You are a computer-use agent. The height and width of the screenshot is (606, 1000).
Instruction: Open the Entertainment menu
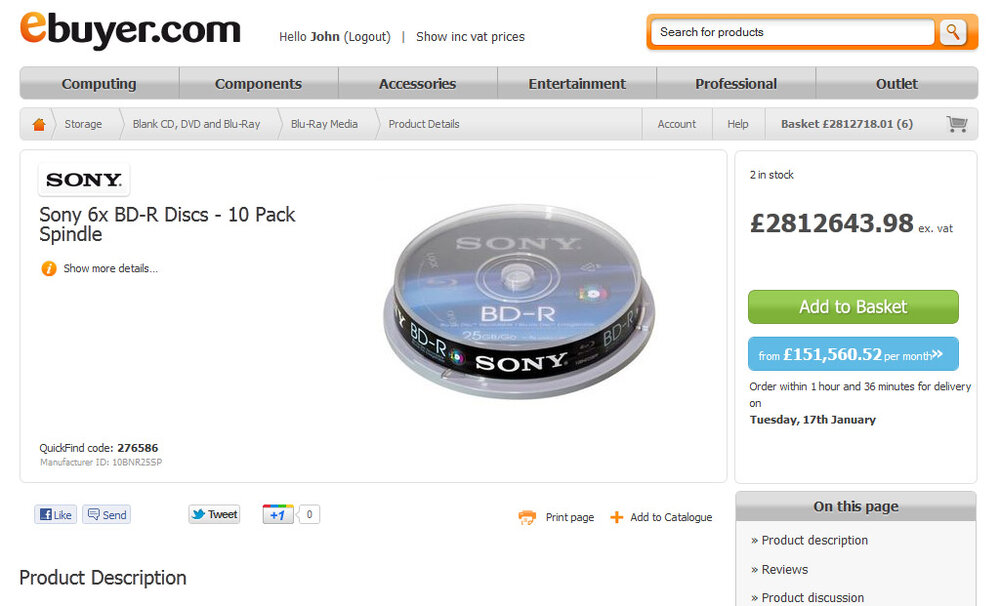(x=577, y=84)
